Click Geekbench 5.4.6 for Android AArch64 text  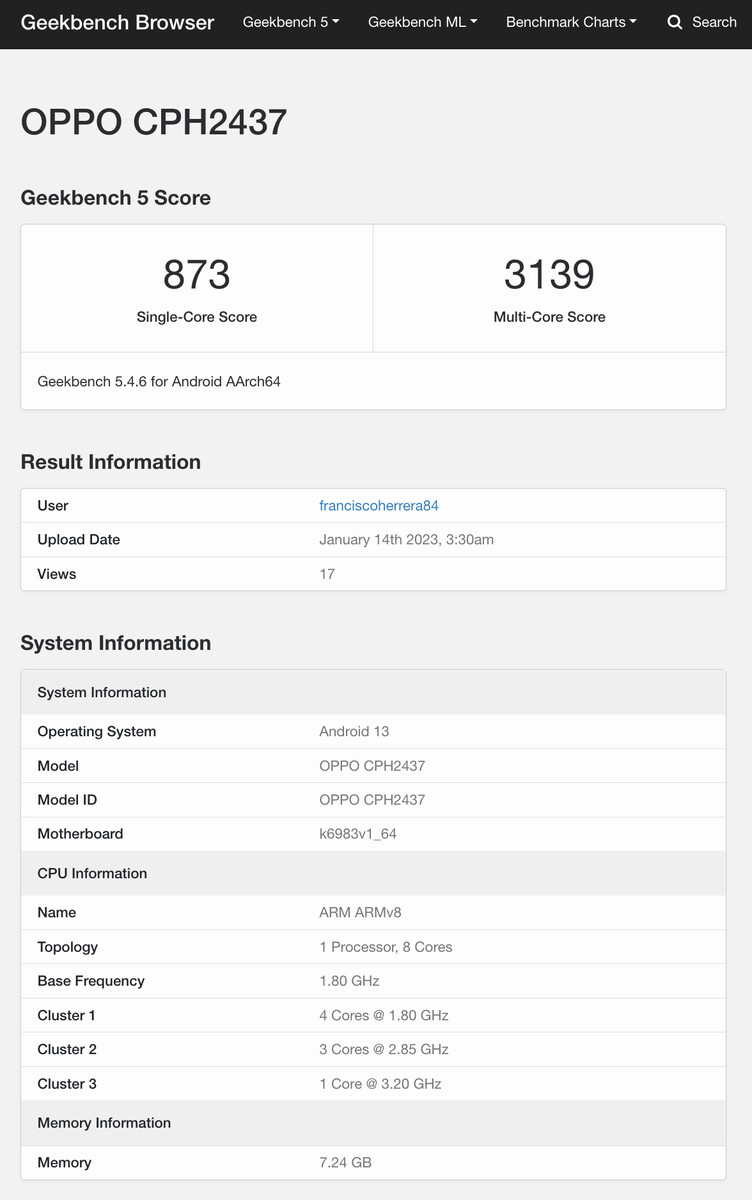pyautogui.click(x=159, y=381)
